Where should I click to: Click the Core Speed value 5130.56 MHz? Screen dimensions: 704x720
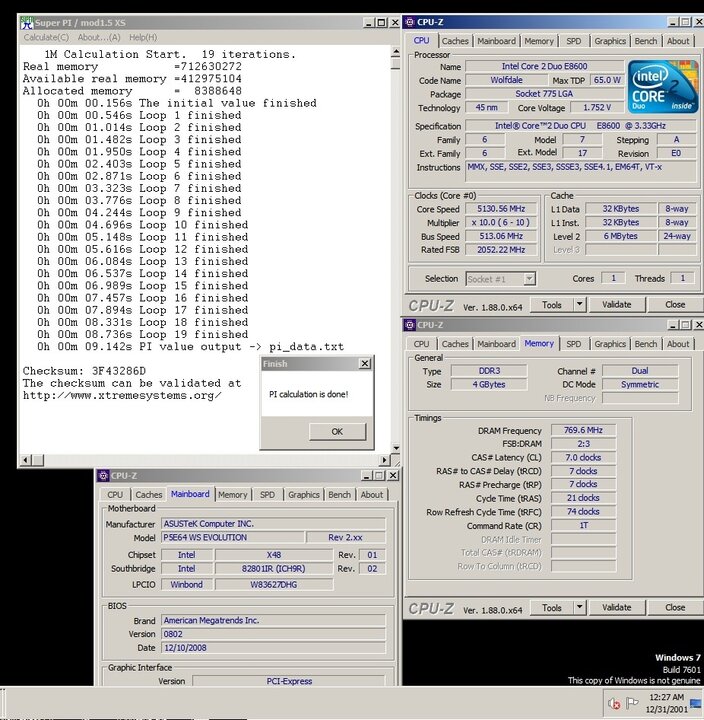click(x=501, y=209)
